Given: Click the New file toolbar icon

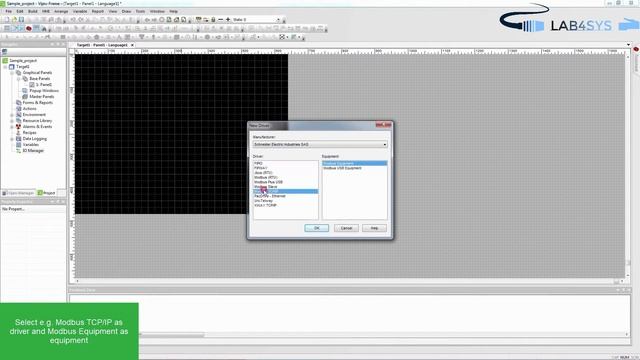Looking at the screenshot, I should 7,20.
